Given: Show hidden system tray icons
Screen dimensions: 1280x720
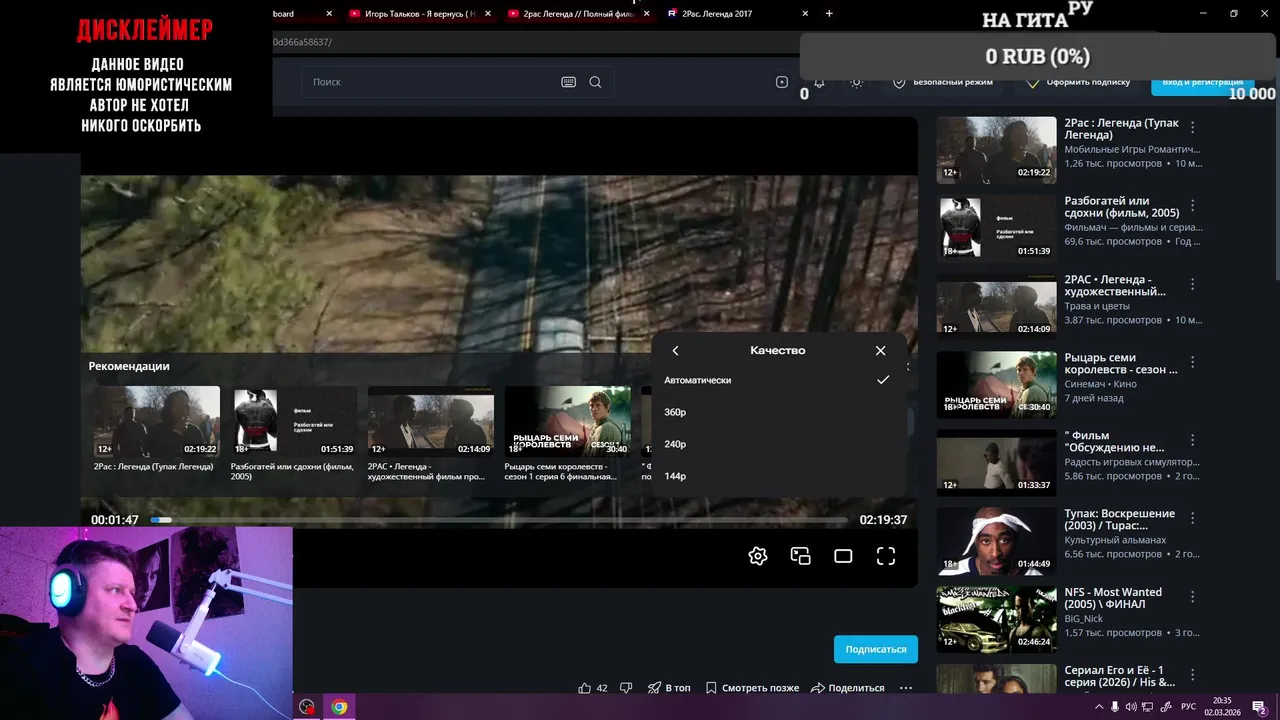Looking at the screenshot, I should pos(1099,707).
